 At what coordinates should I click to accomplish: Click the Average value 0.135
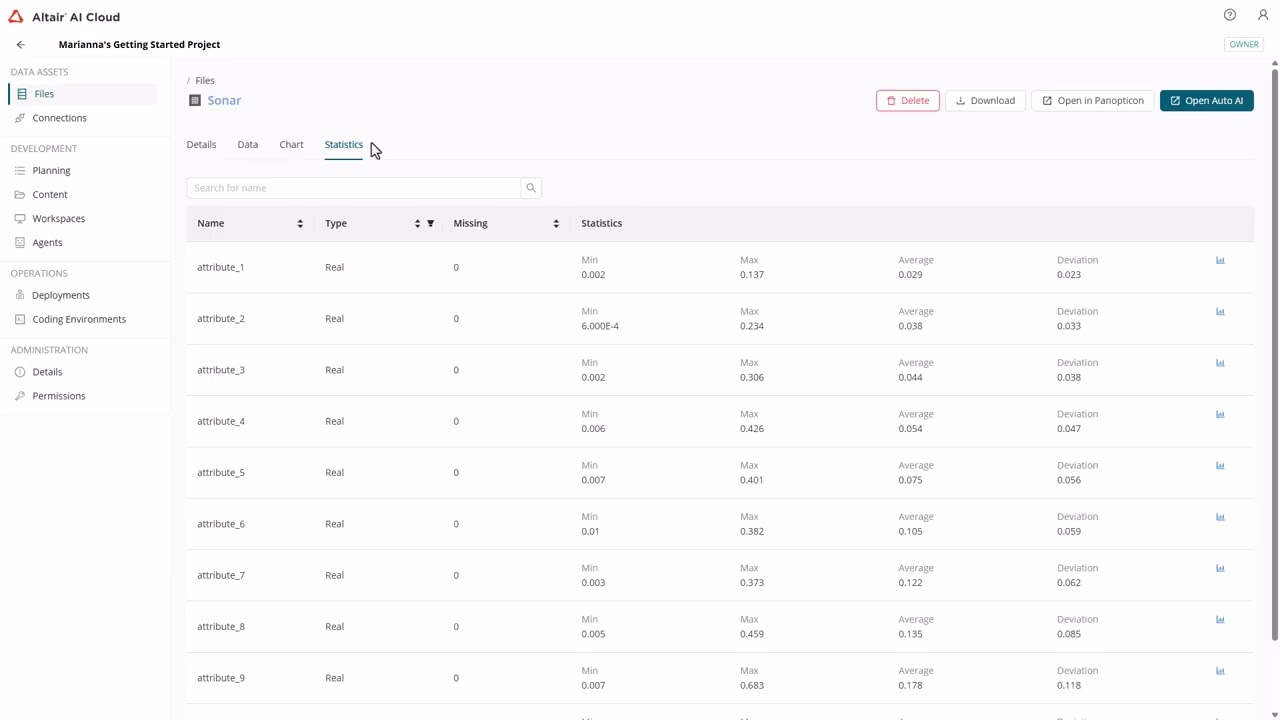(x=910, y=634)
